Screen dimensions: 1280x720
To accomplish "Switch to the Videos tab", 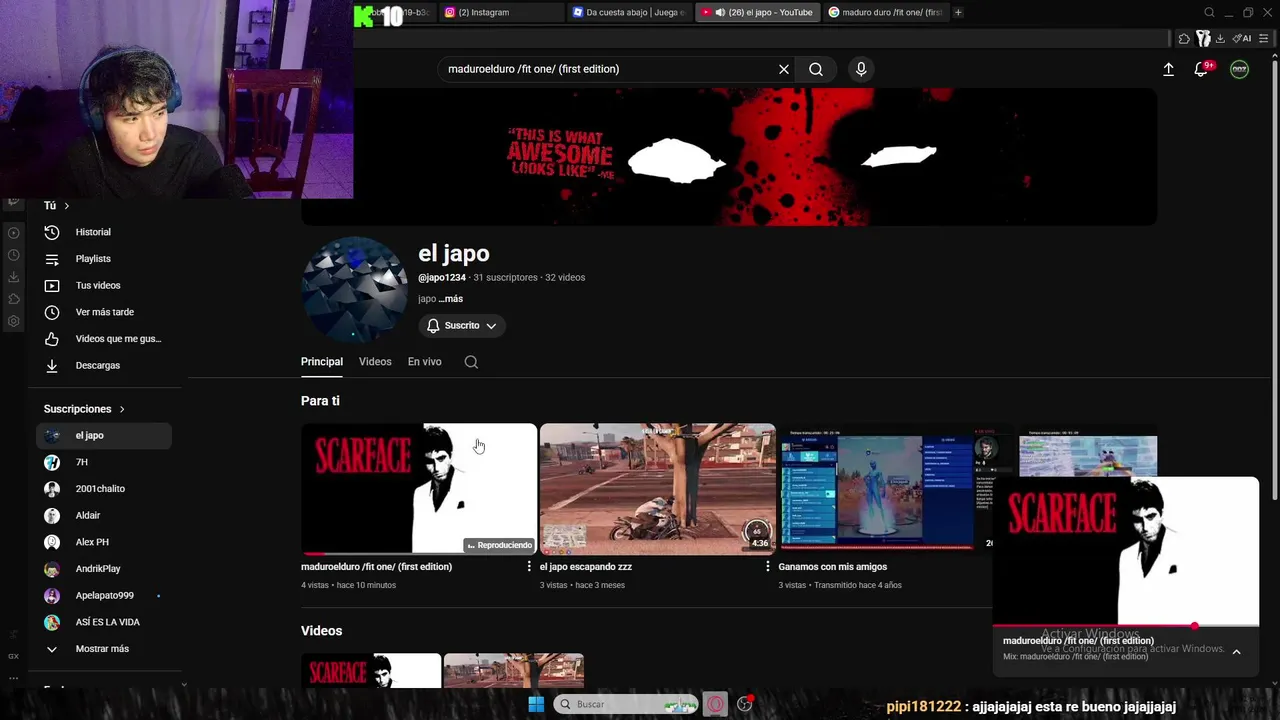I will point(375,362).
